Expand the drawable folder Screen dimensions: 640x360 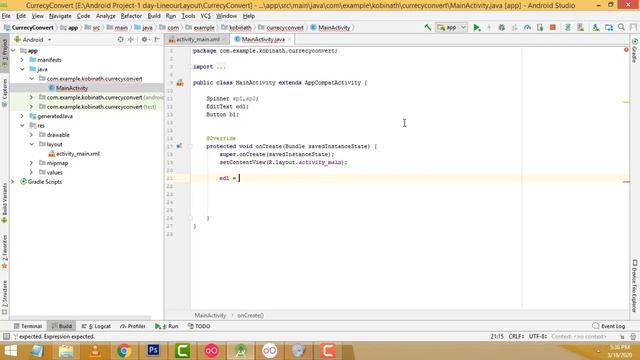[x=31, y=135]
